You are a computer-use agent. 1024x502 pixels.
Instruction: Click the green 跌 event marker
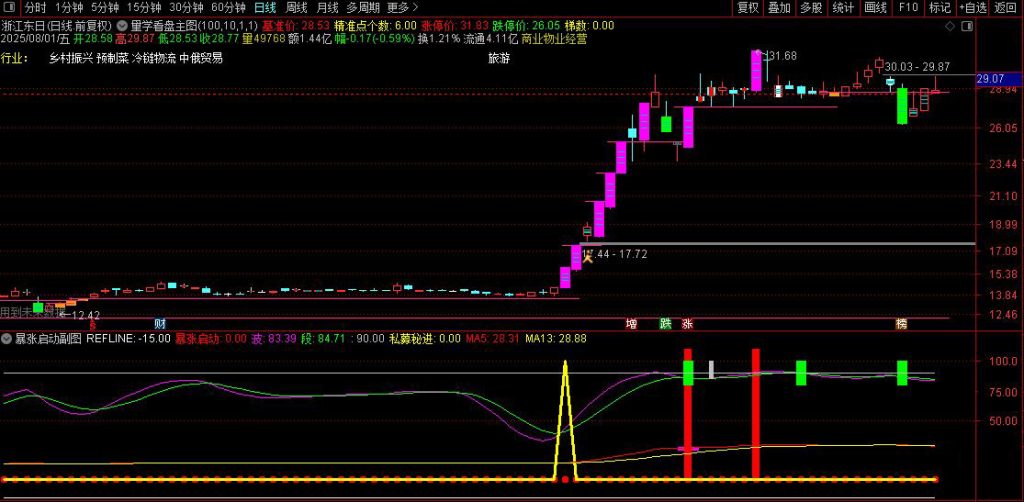666,324
